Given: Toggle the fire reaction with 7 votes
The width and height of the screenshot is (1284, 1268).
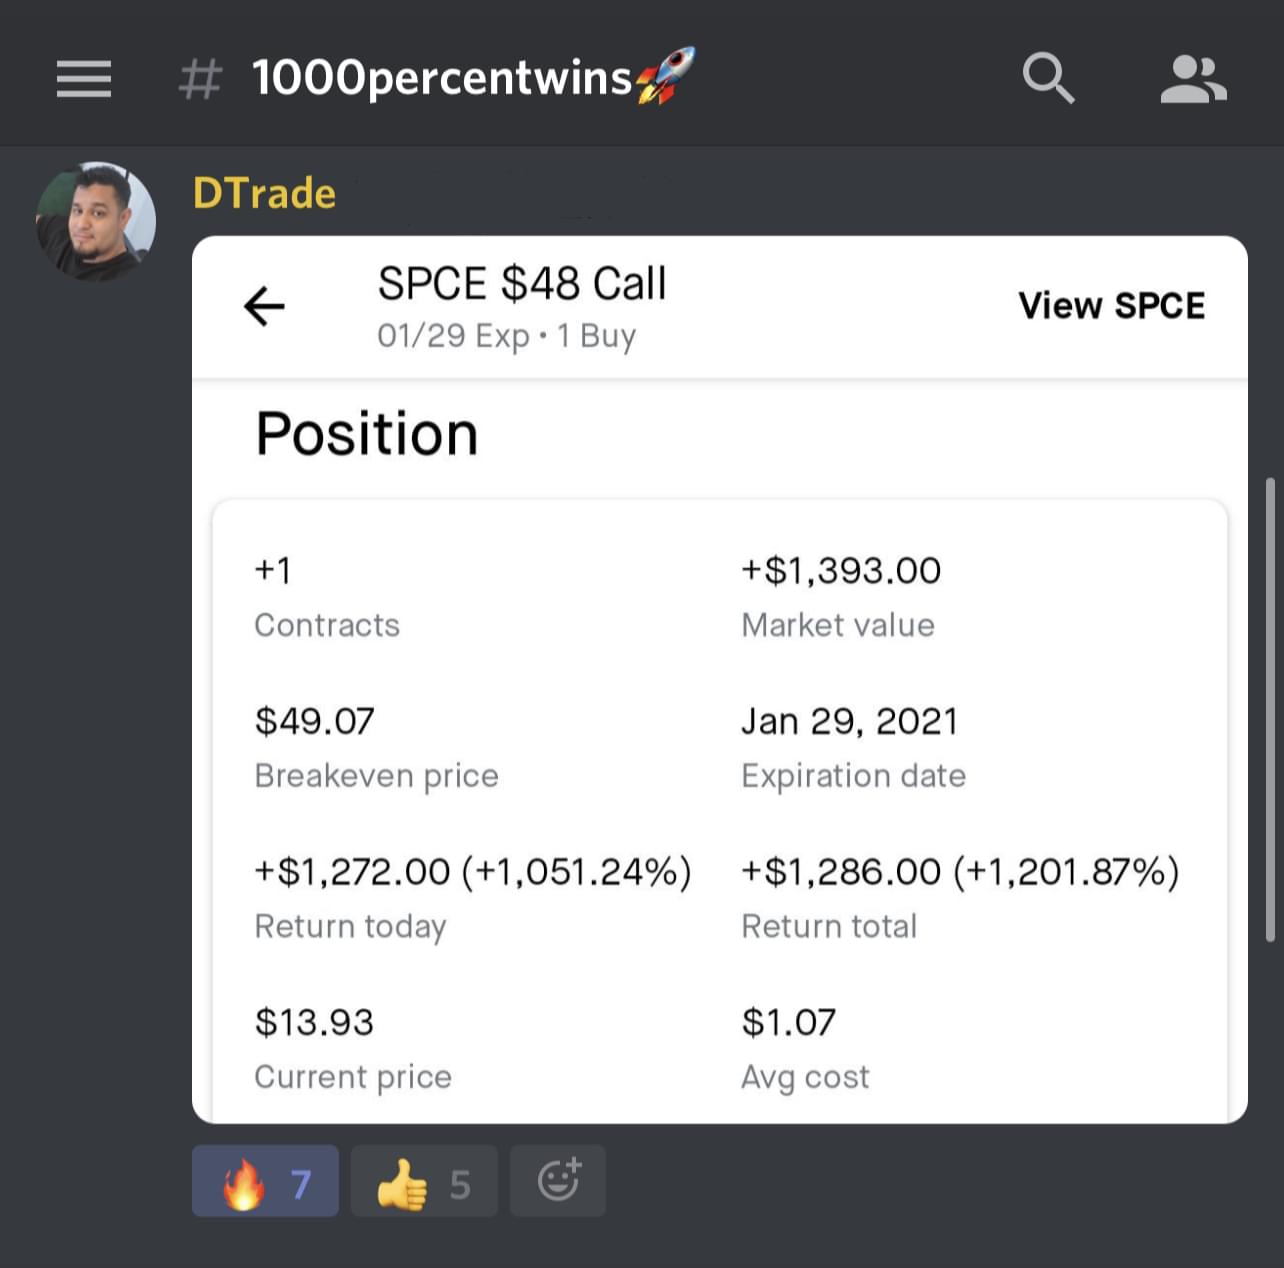Looking at the screenshot, I should 265,1181.
